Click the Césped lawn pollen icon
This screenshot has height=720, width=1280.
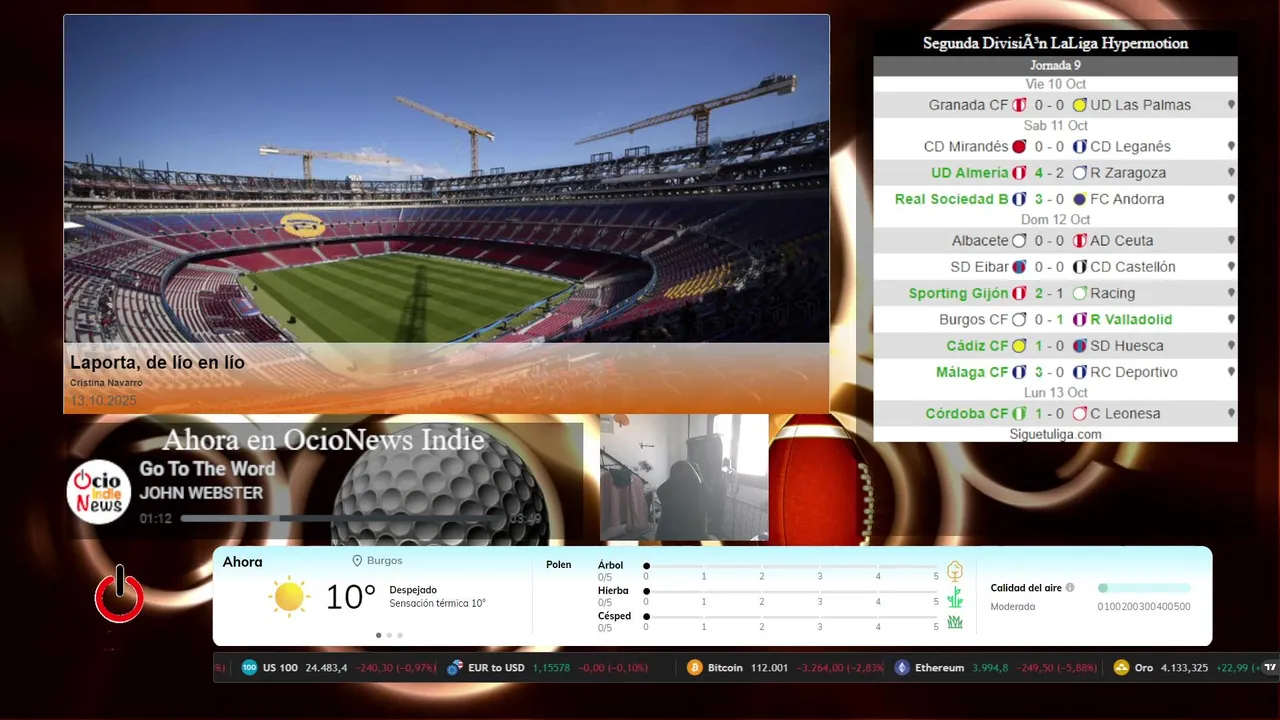pyautogui.click(x=955, y=622)
